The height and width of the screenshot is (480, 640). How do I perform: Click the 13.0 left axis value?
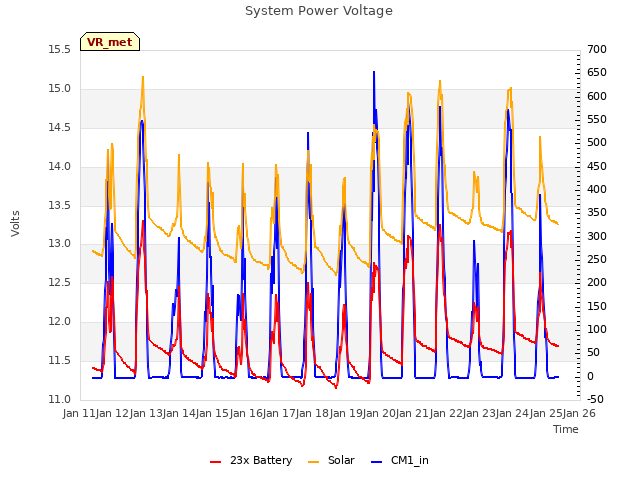[59, 244]
